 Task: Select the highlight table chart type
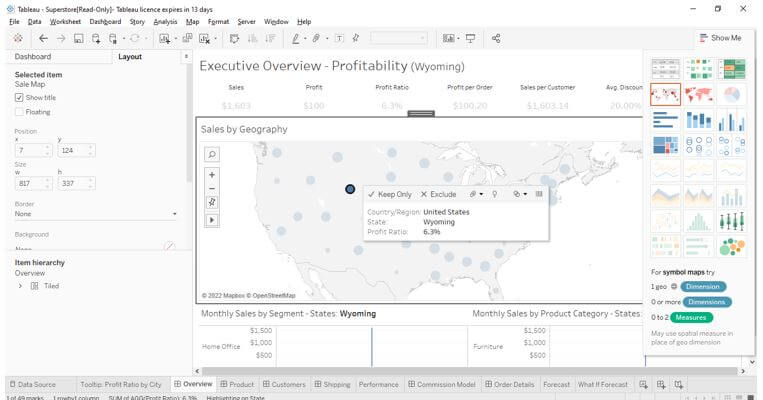[731, 69]
